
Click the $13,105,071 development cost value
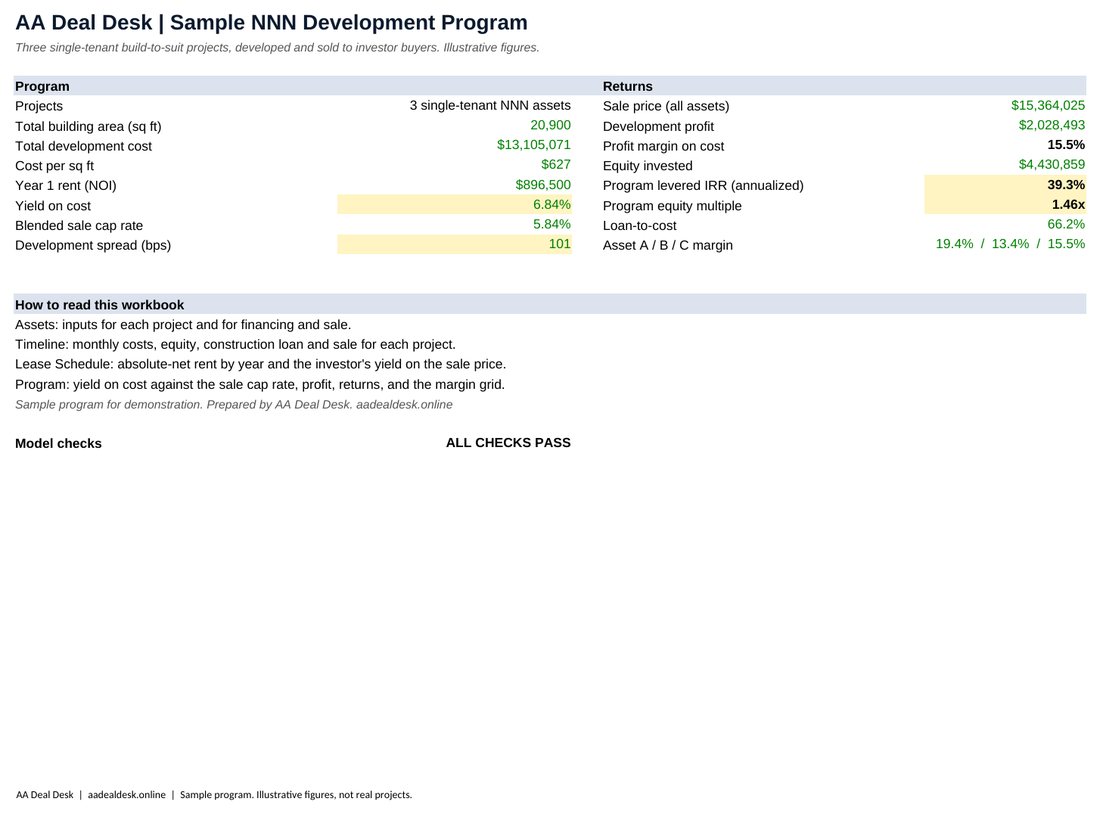(533, 145)
